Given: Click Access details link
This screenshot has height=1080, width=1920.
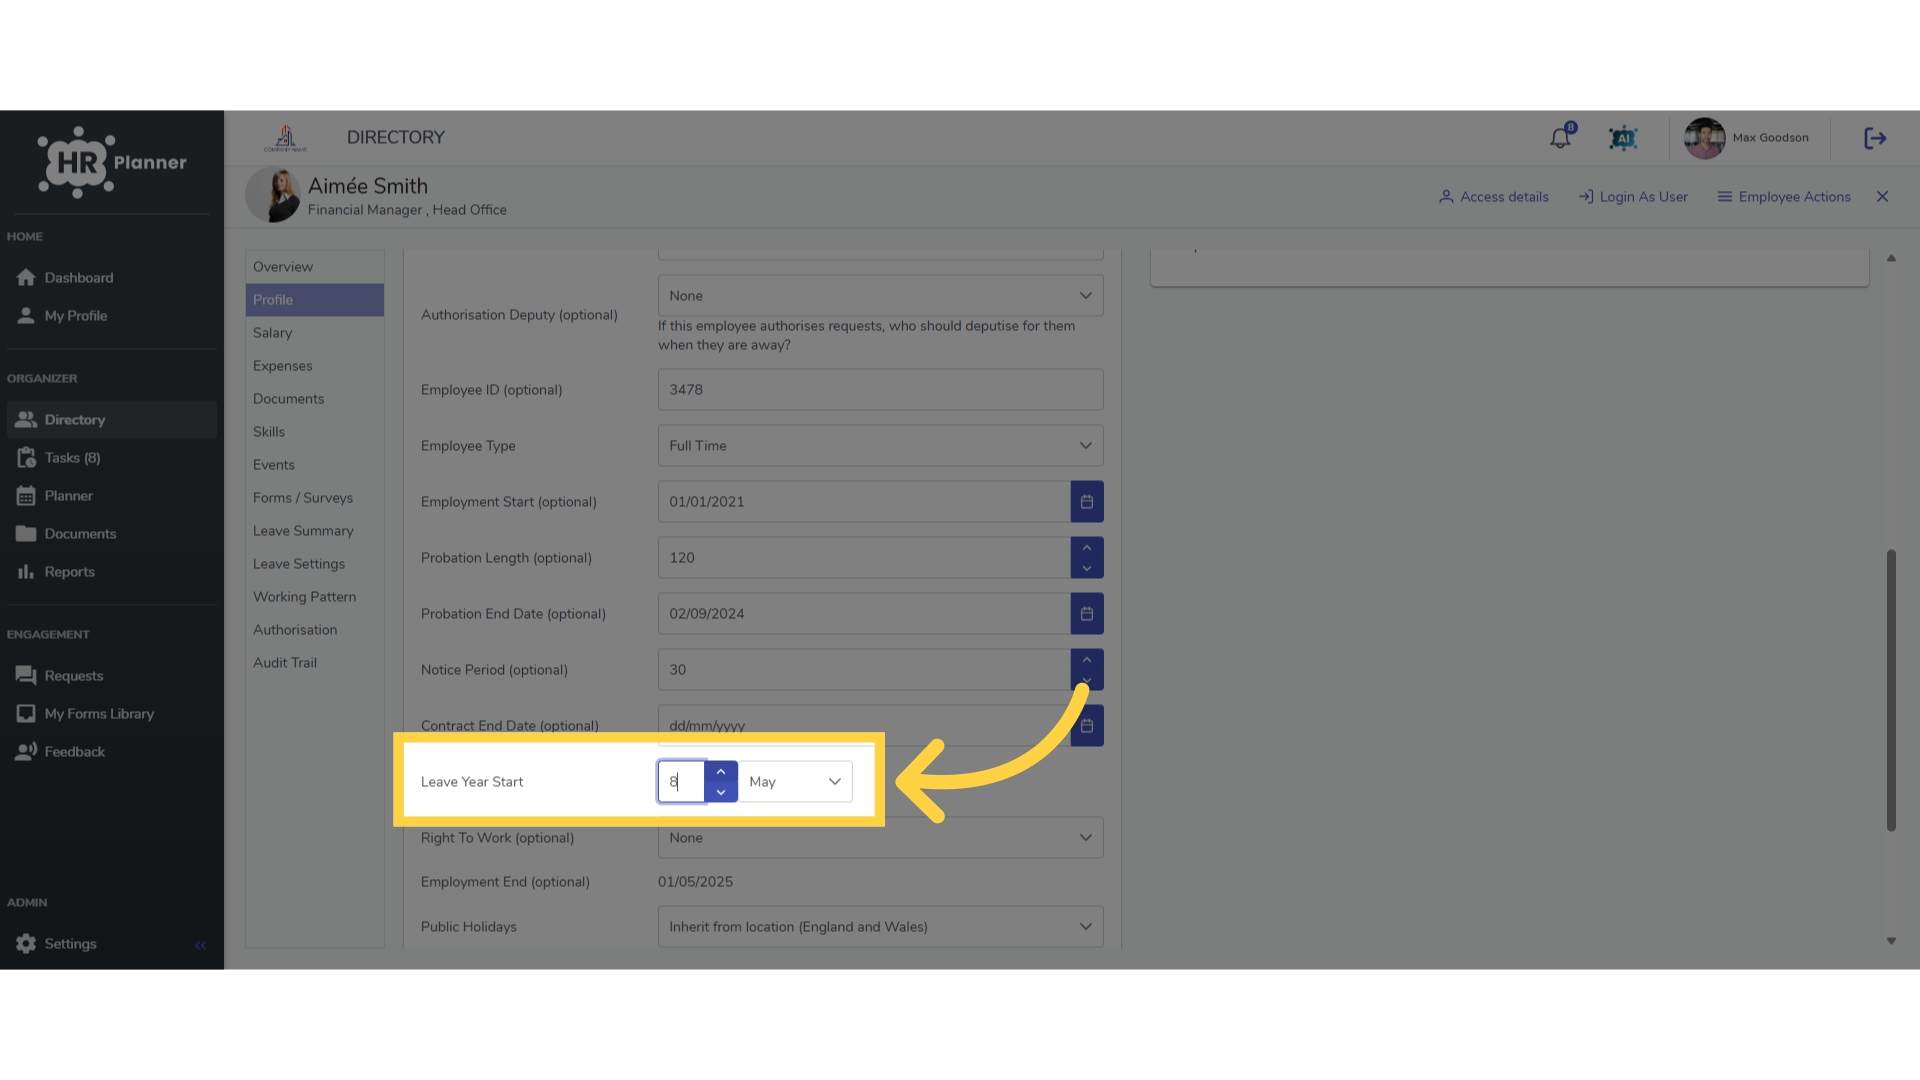Looking at the screenshot, I should (1494, 197).
